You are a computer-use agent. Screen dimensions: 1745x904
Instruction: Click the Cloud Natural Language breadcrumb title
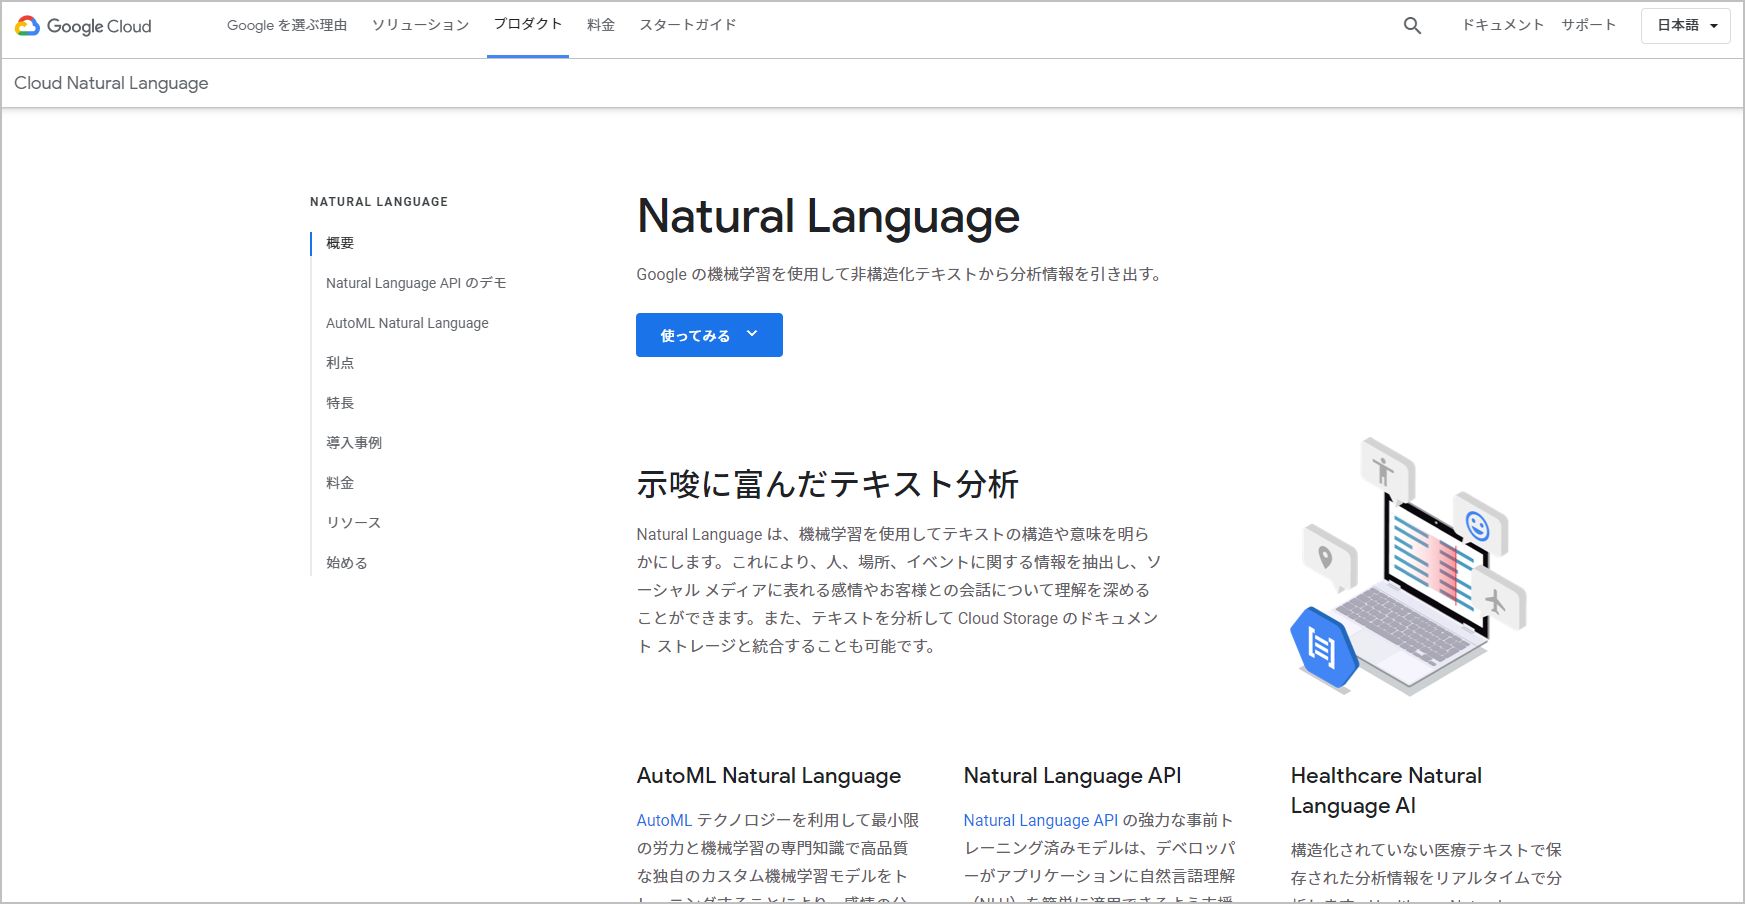(111, 83)
